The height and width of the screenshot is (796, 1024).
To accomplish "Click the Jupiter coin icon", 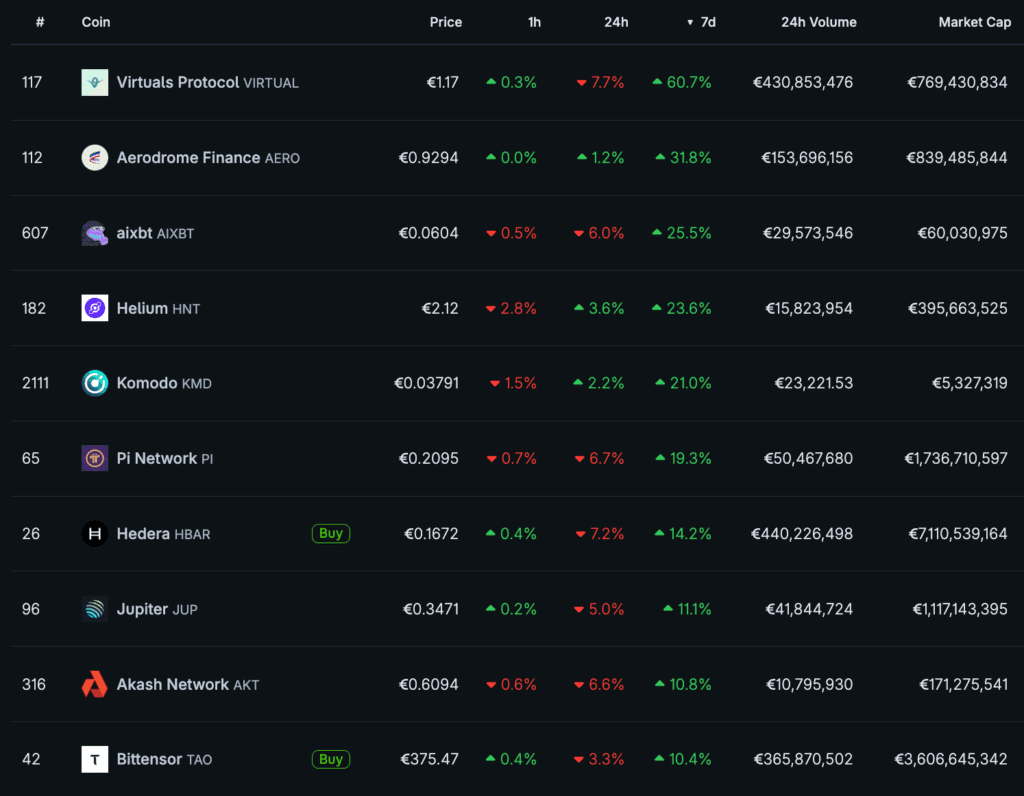I will click(x=94, y=609).
